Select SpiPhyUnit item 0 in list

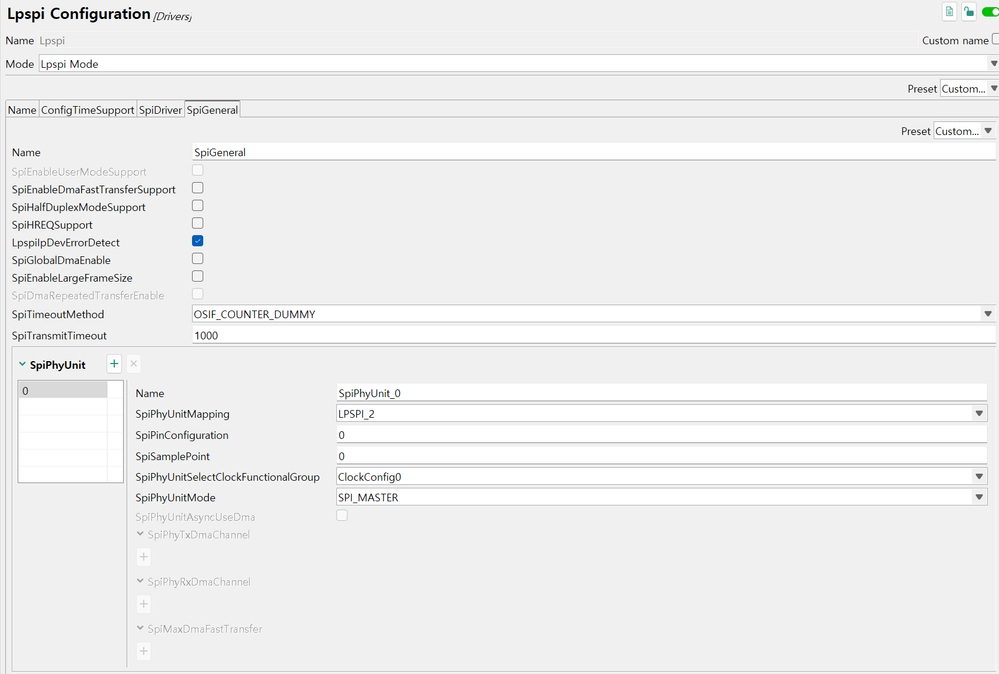(62, 391)
